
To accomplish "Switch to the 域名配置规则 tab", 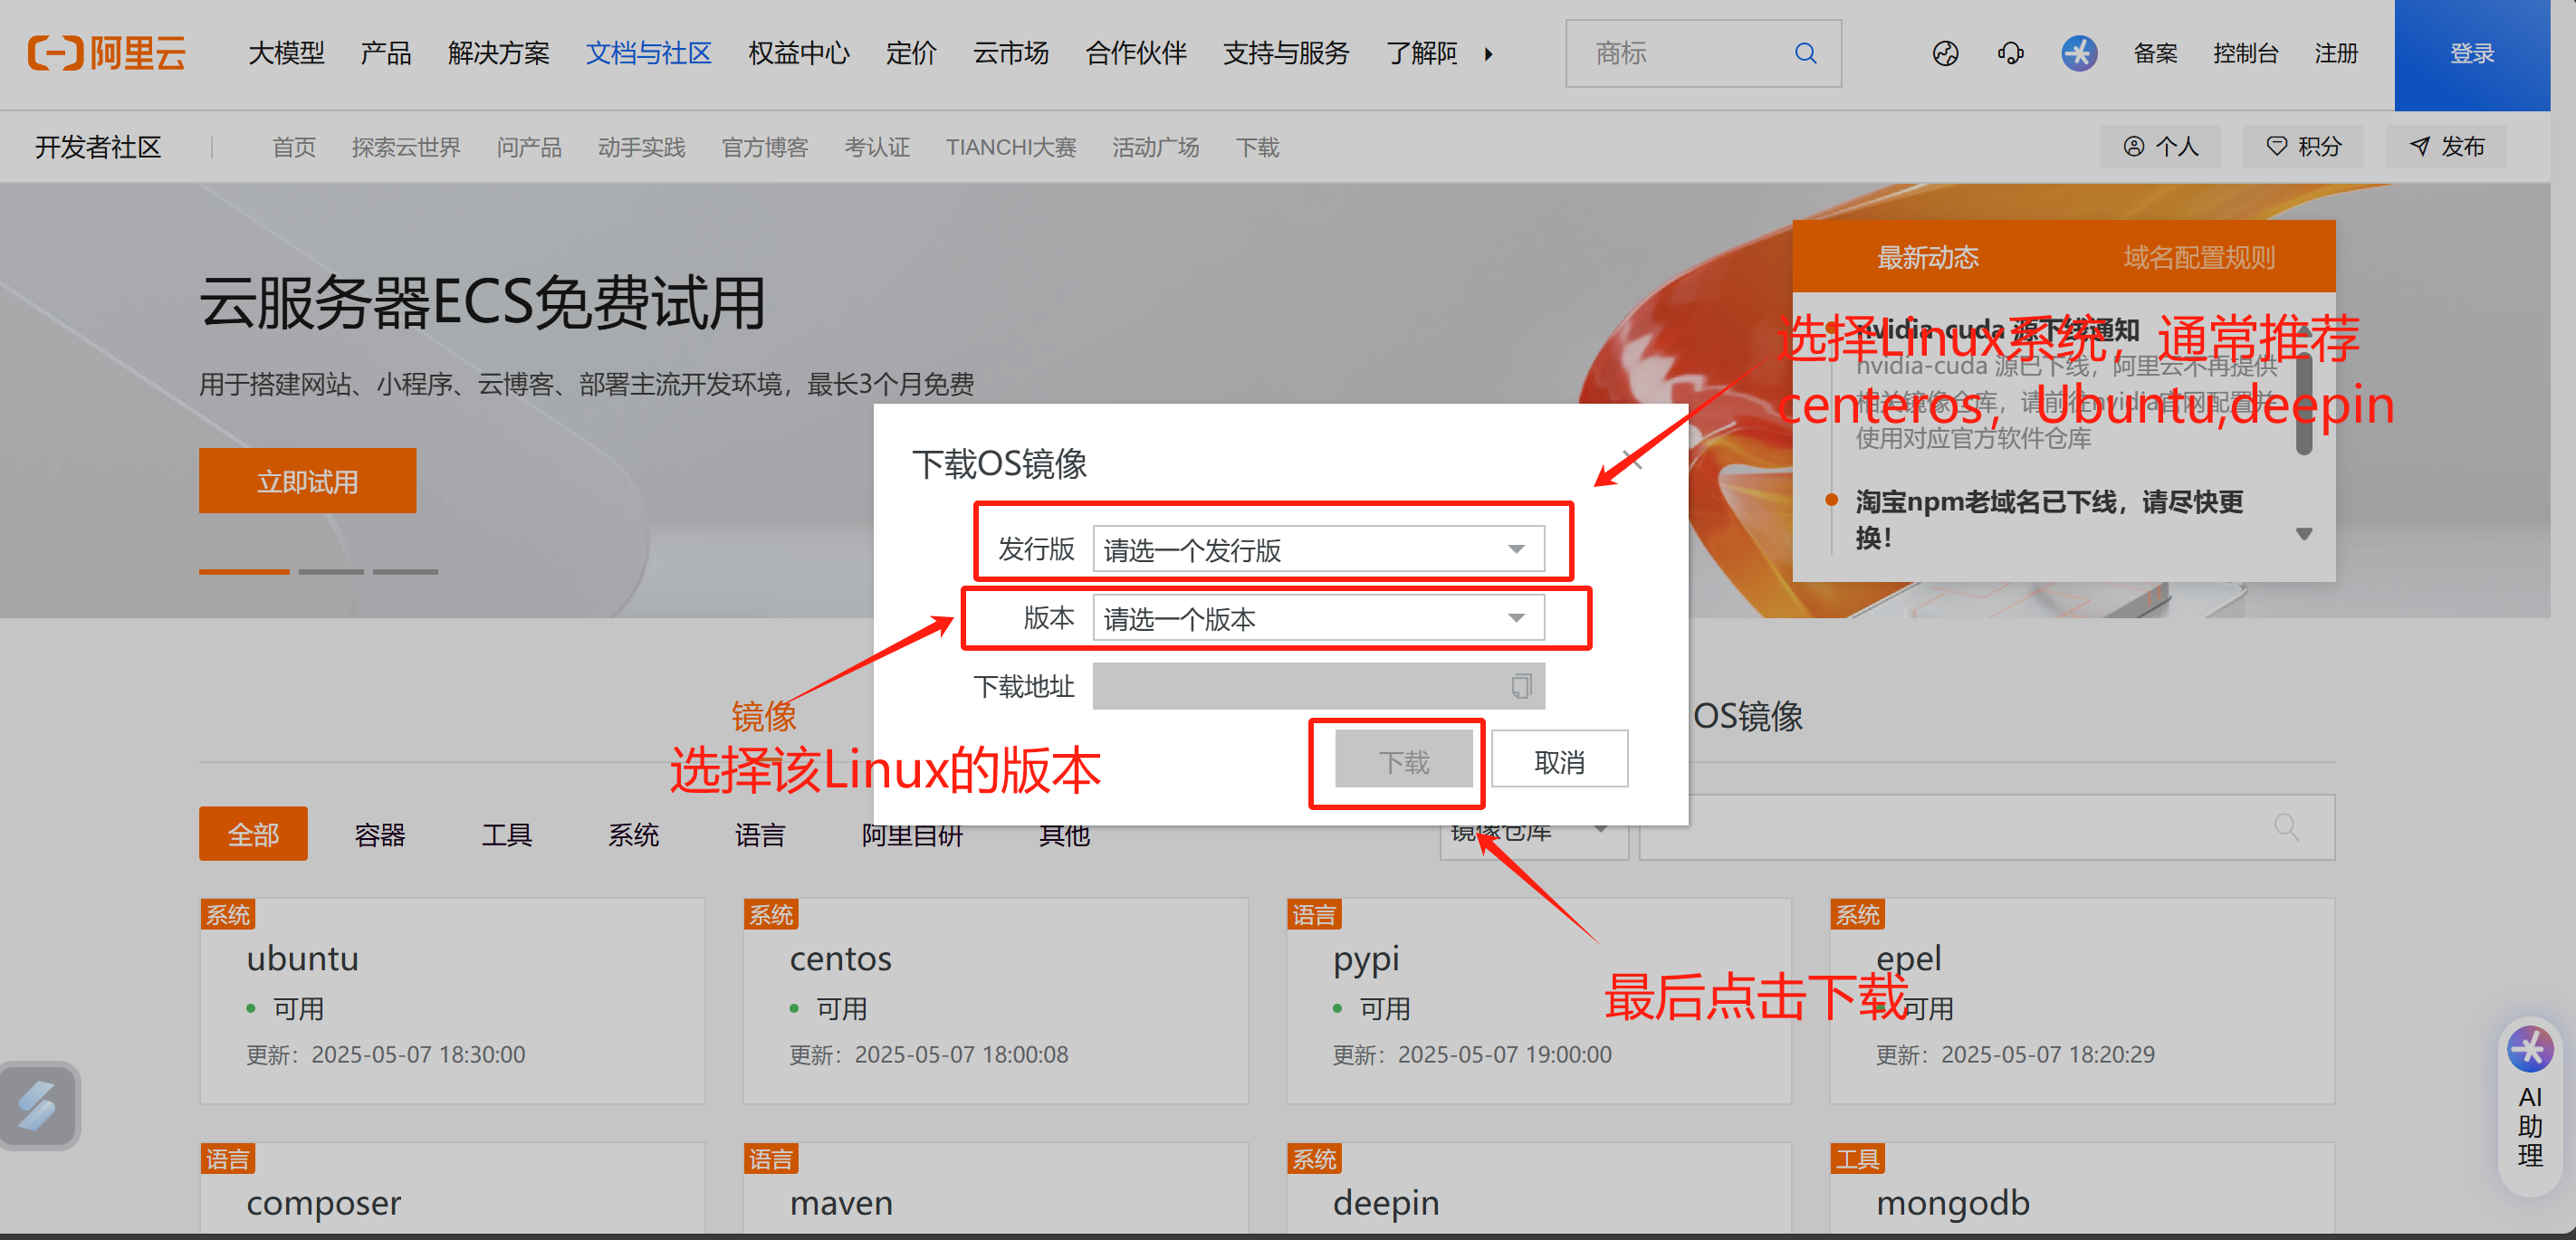I will click(x=2198, y=258).
